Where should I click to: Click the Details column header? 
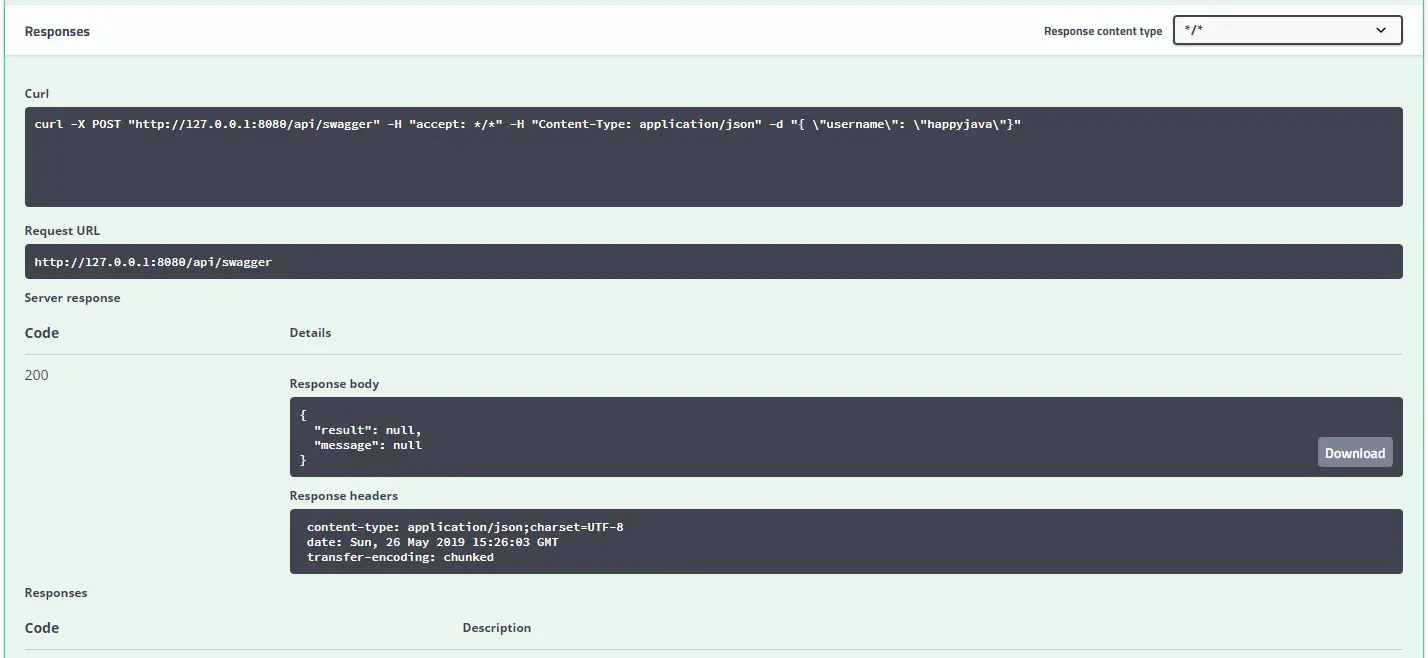(310, 332)
